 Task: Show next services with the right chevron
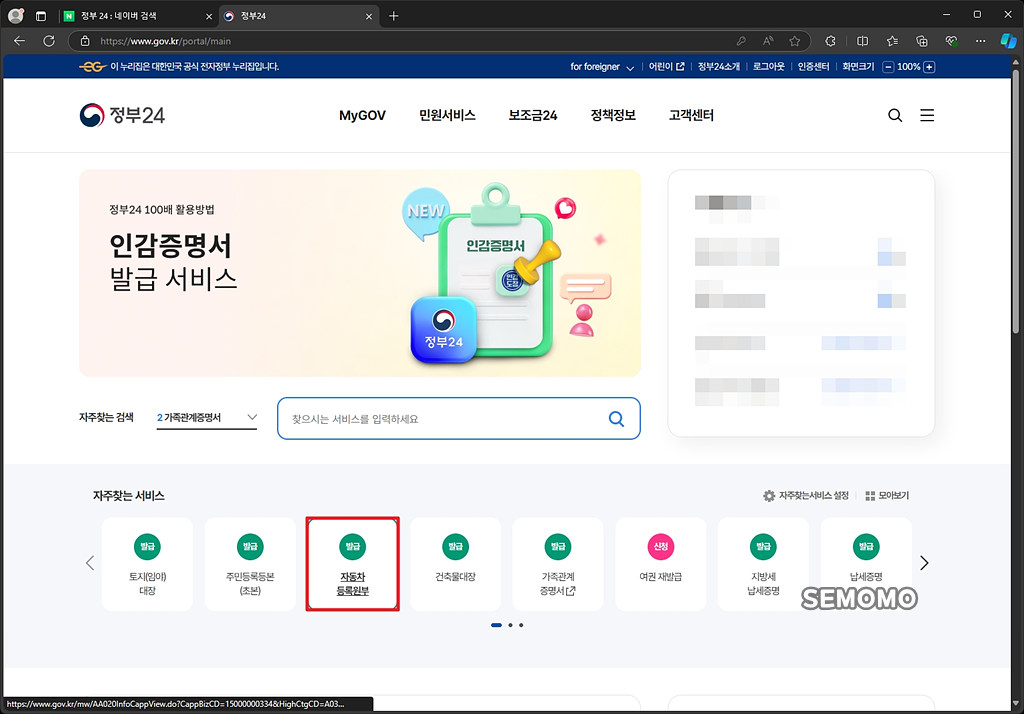tap(924, 563)
